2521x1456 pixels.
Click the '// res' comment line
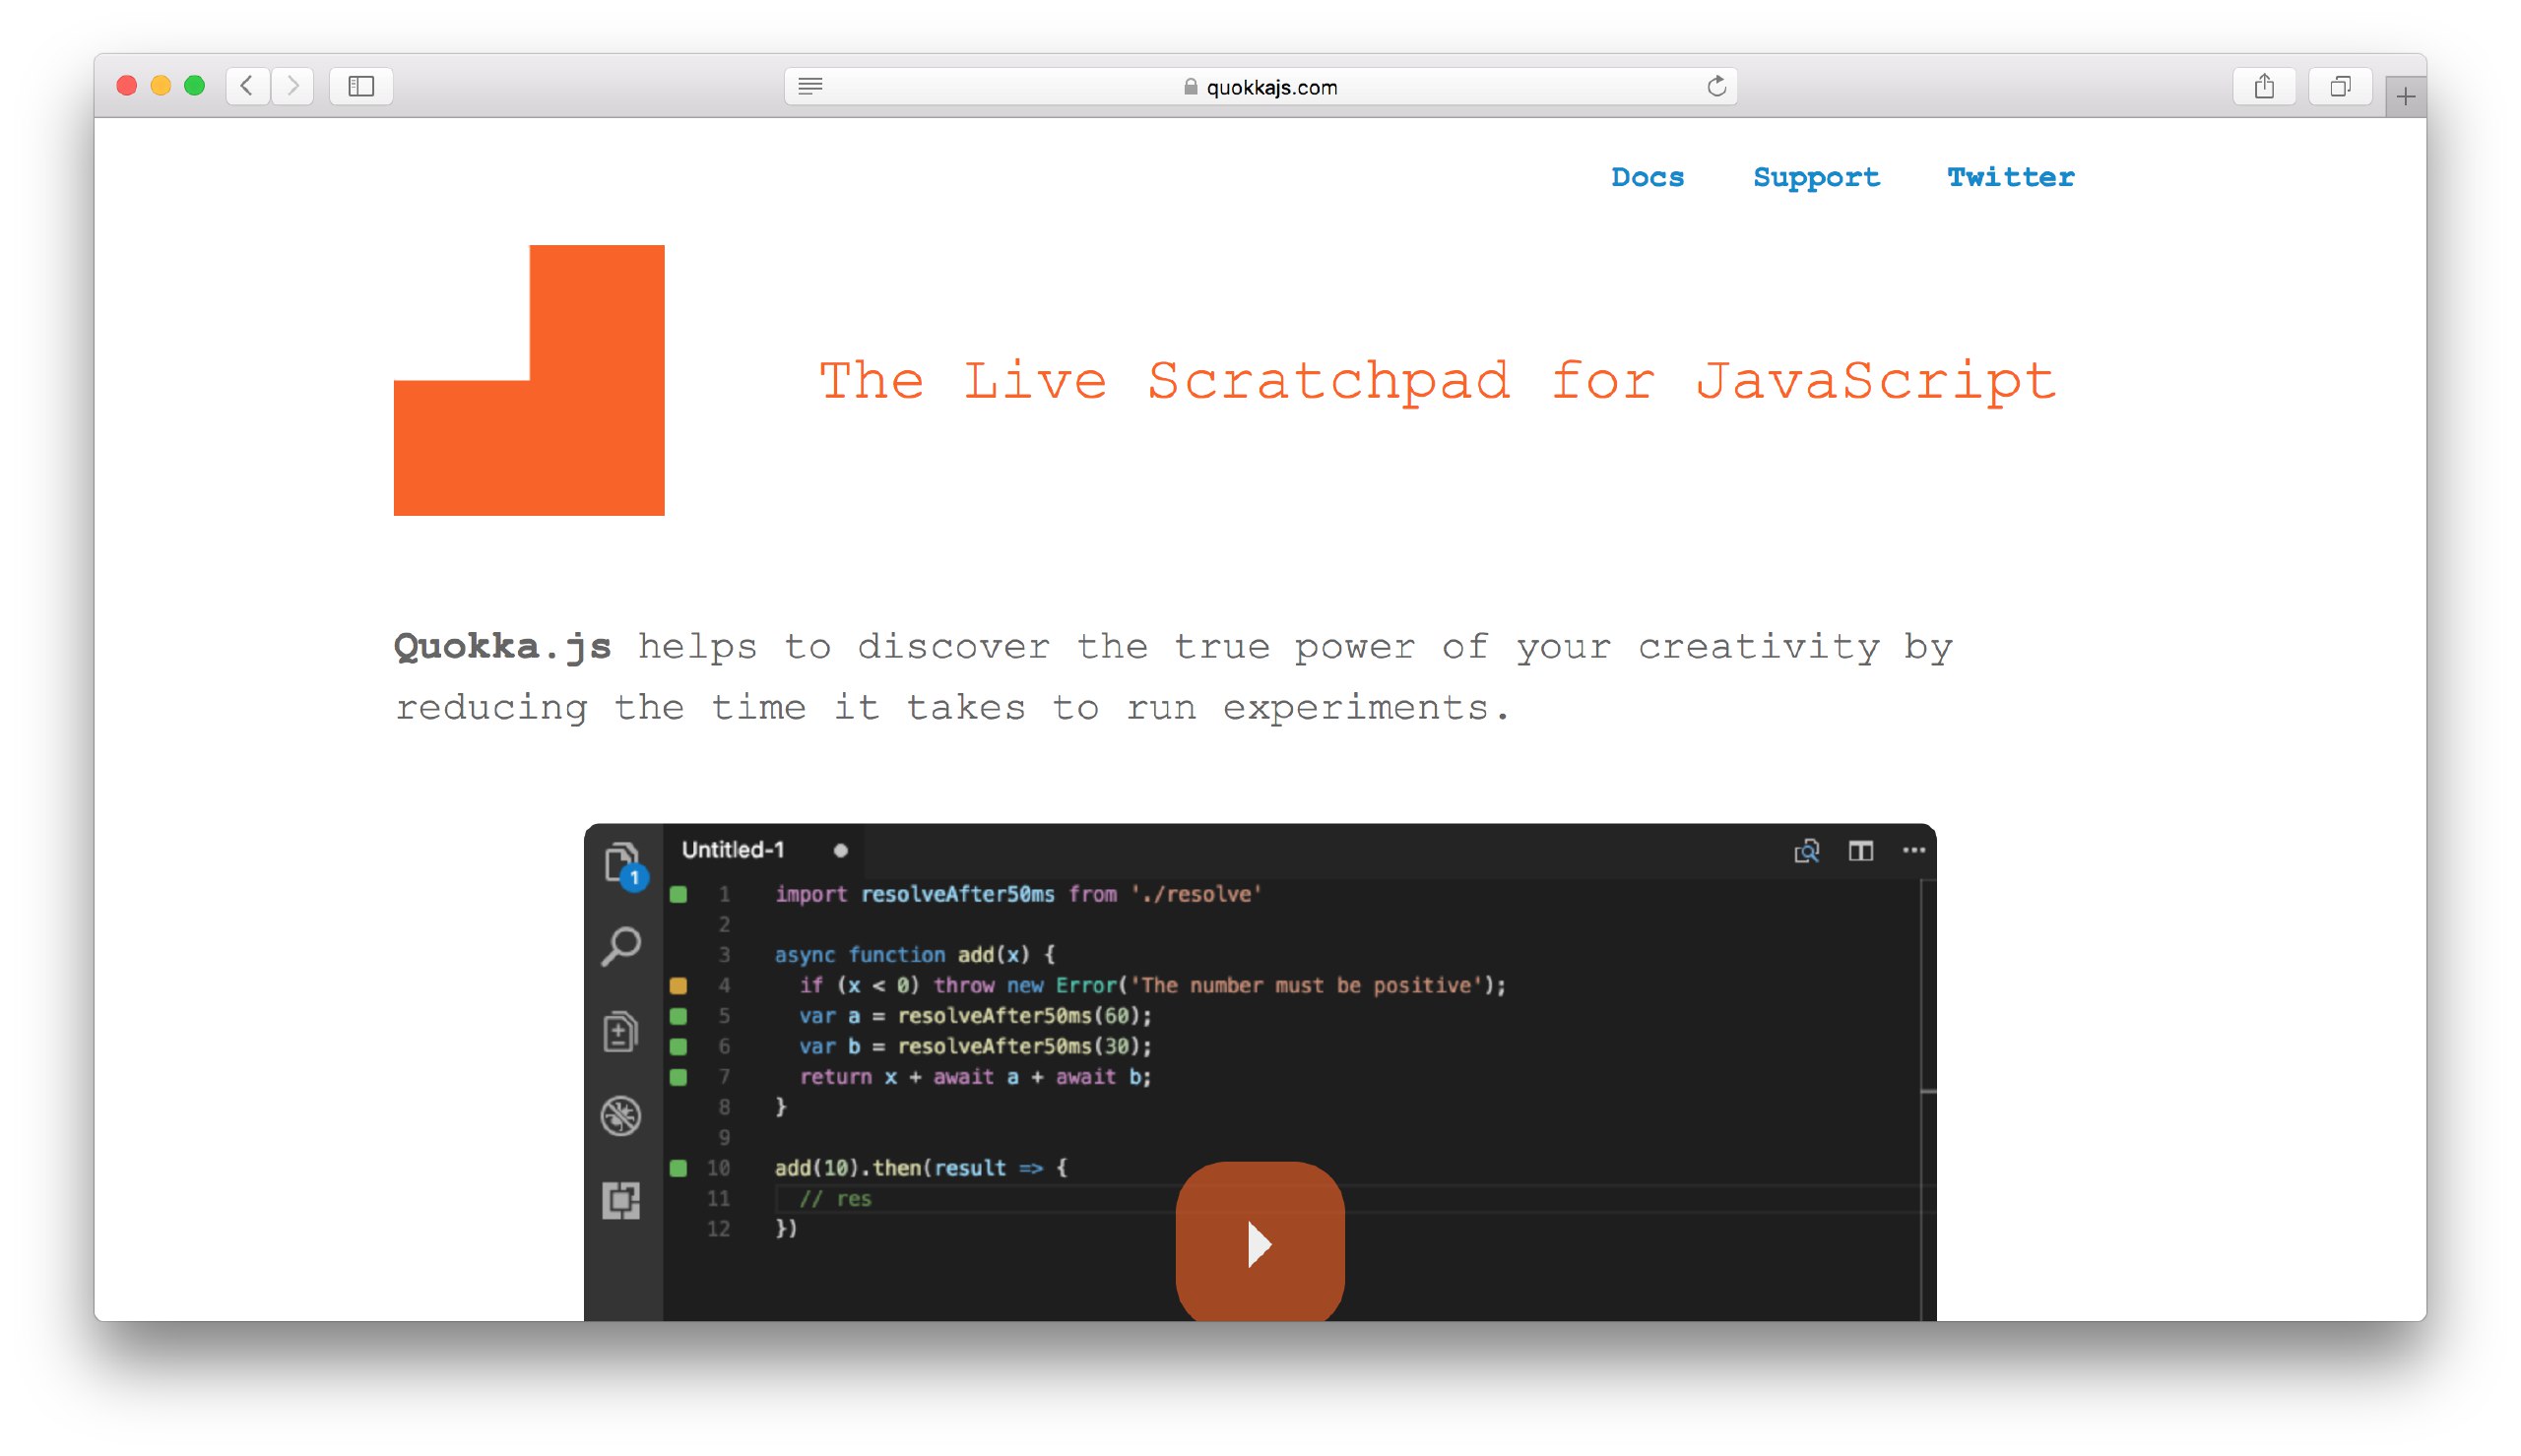pos(835,1198)
